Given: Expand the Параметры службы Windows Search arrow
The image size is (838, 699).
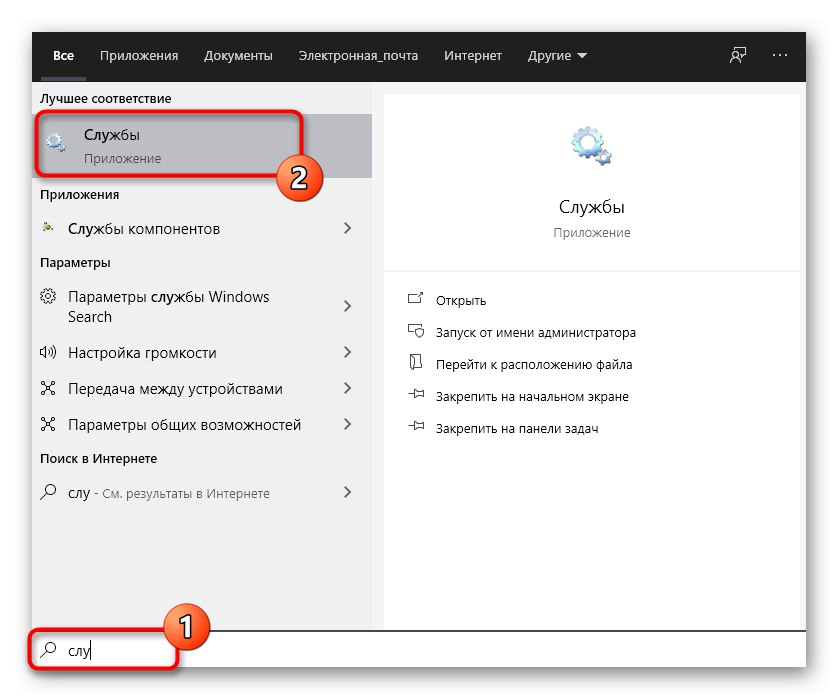Looking at the screenshot, I should tap(347, 306).
